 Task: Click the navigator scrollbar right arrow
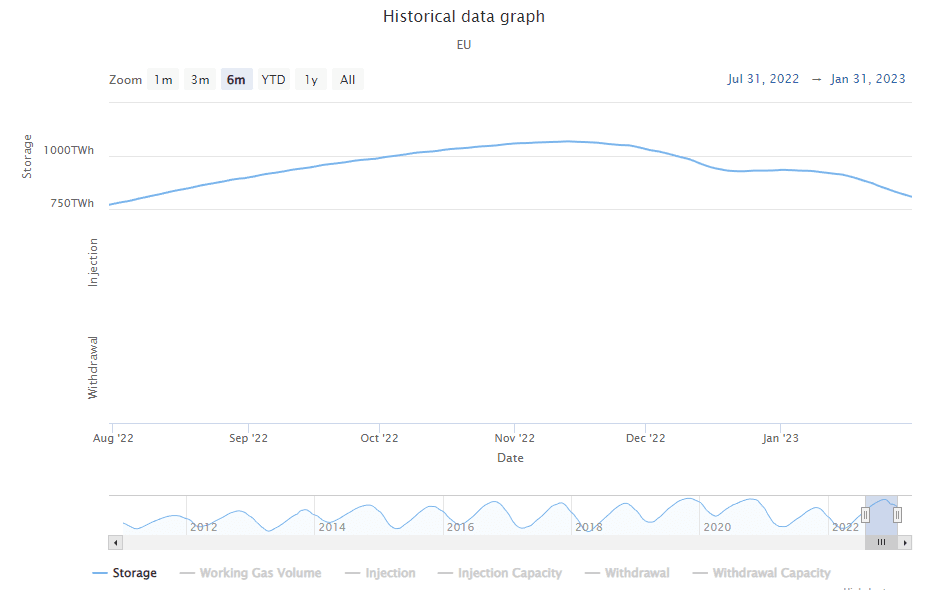(x=905, y=542)
